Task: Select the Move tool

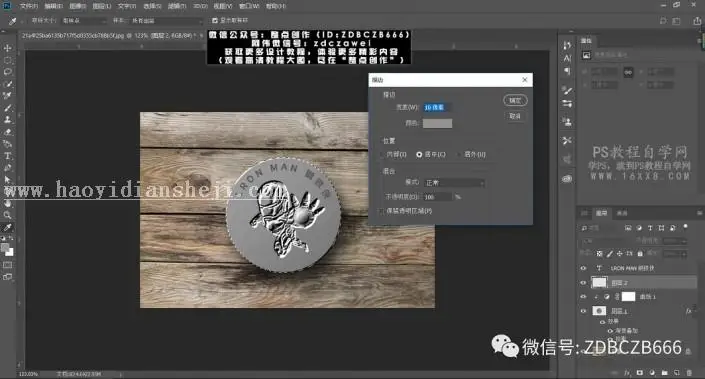Action: 8,48
